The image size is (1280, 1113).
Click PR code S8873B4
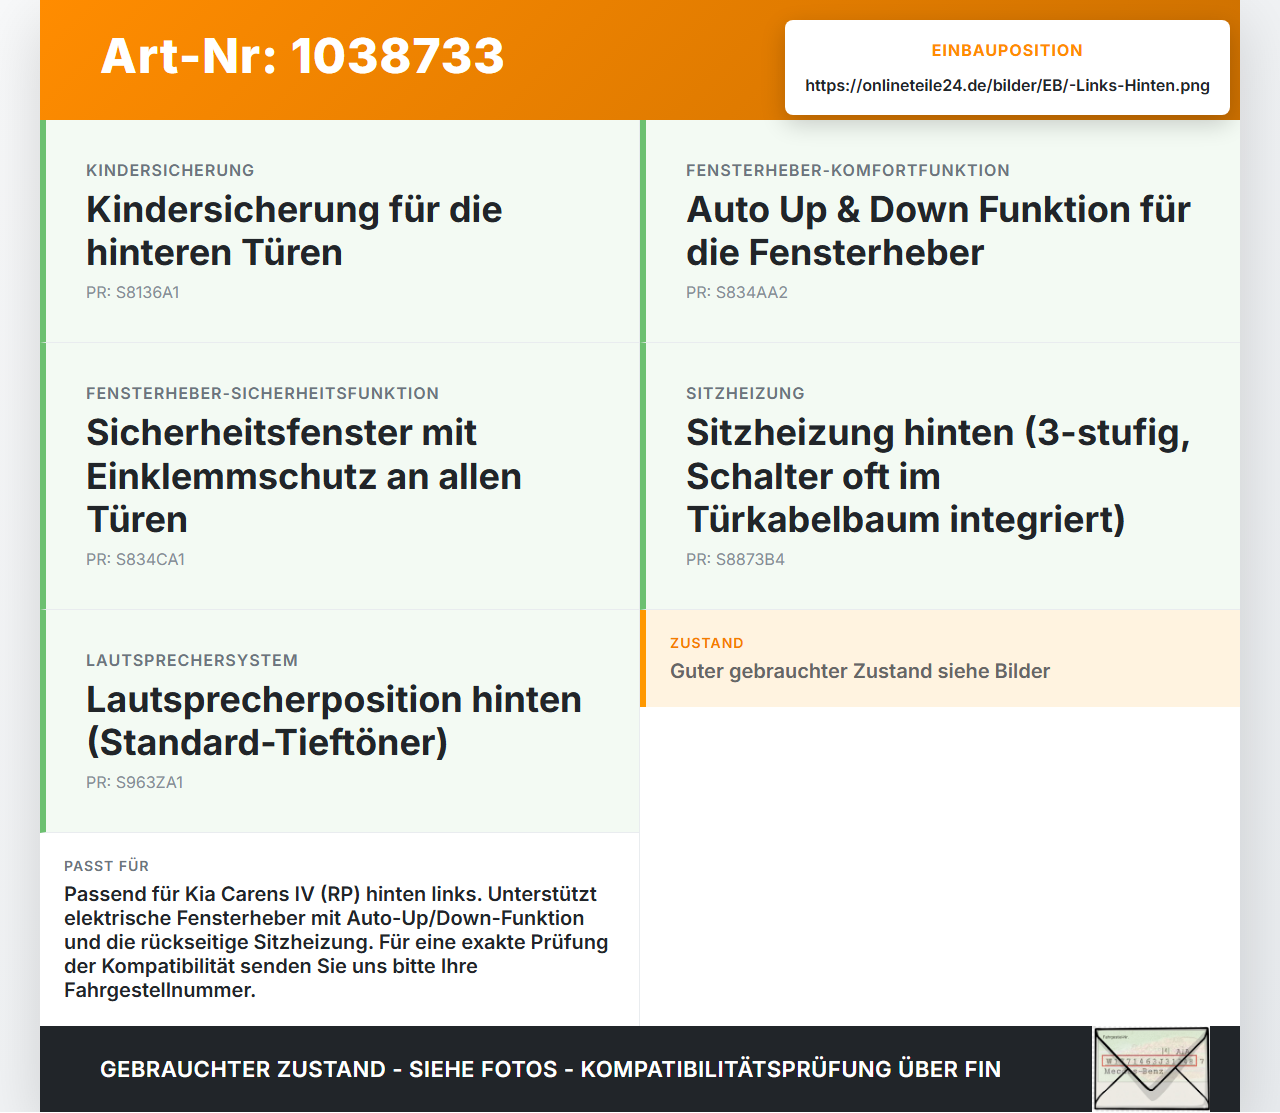tap(735, 560)
